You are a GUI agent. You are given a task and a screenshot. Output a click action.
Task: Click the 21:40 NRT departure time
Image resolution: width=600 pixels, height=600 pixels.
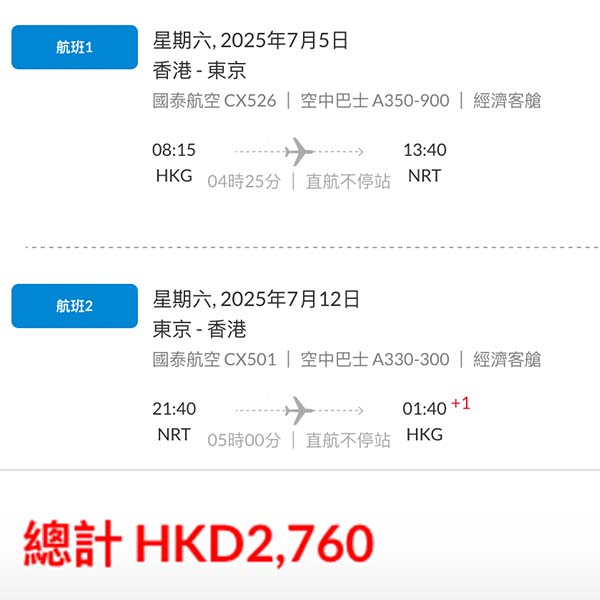tap(174, 421)
